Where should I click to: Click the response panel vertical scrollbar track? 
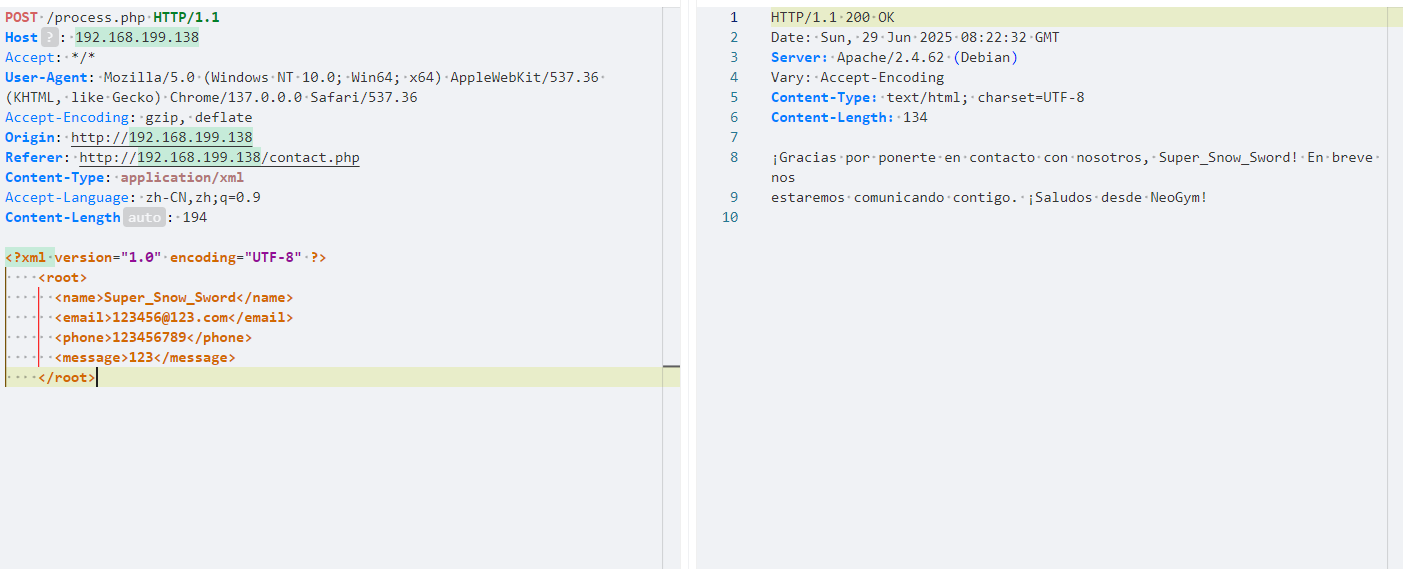tap(1395, 290)
